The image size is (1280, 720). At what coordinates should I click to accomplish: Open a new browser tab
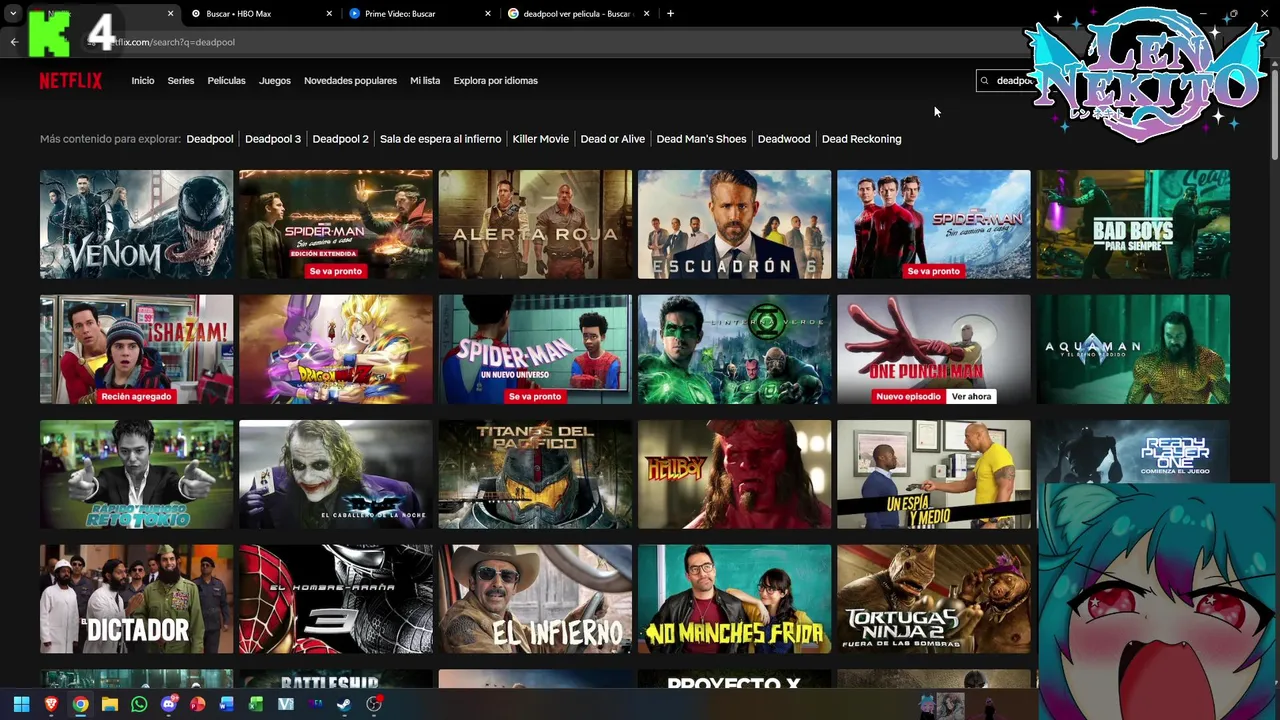[670, 14]
